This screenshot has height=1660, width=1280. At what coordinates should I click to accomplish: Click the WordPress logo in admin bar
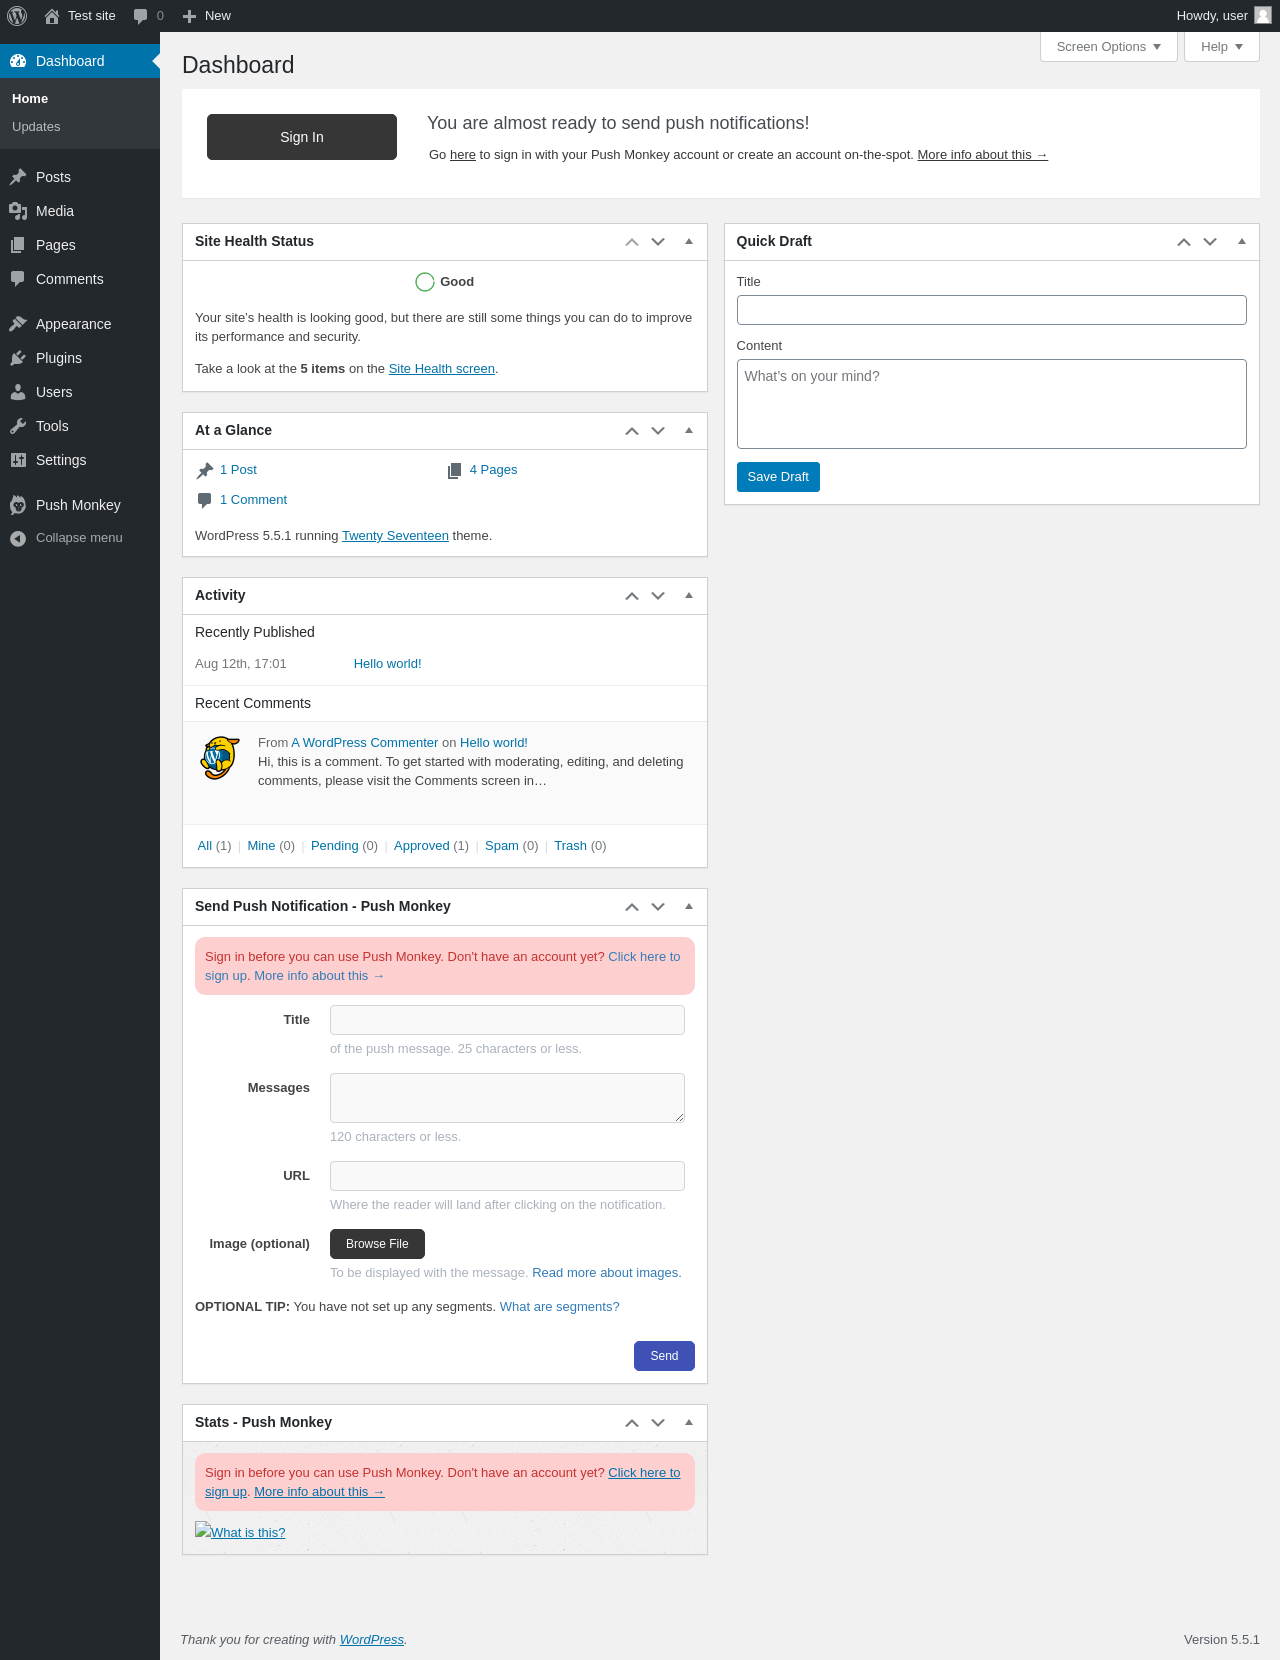pyautogui.click(x=17, y=16)
